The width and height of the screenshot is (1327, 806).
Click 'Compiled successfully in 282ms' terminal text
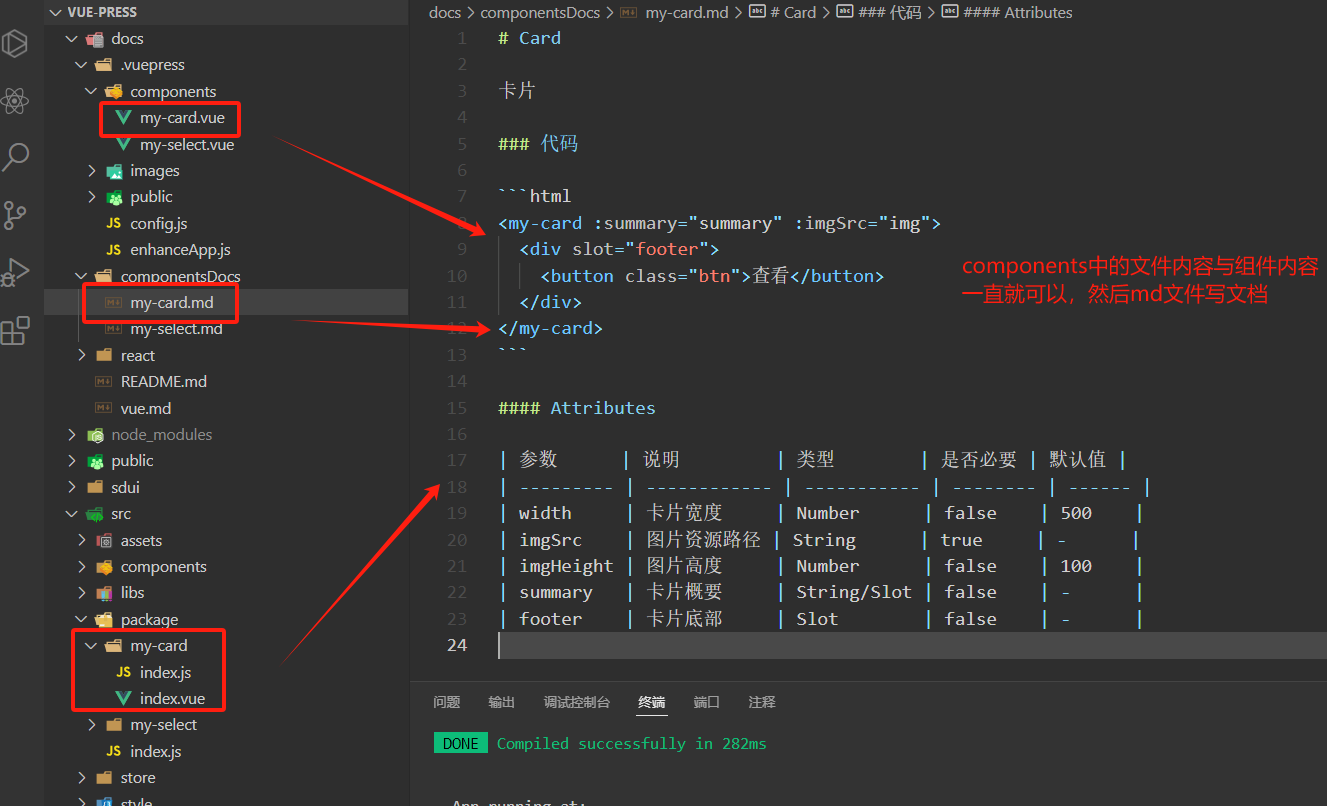(632, 744)
